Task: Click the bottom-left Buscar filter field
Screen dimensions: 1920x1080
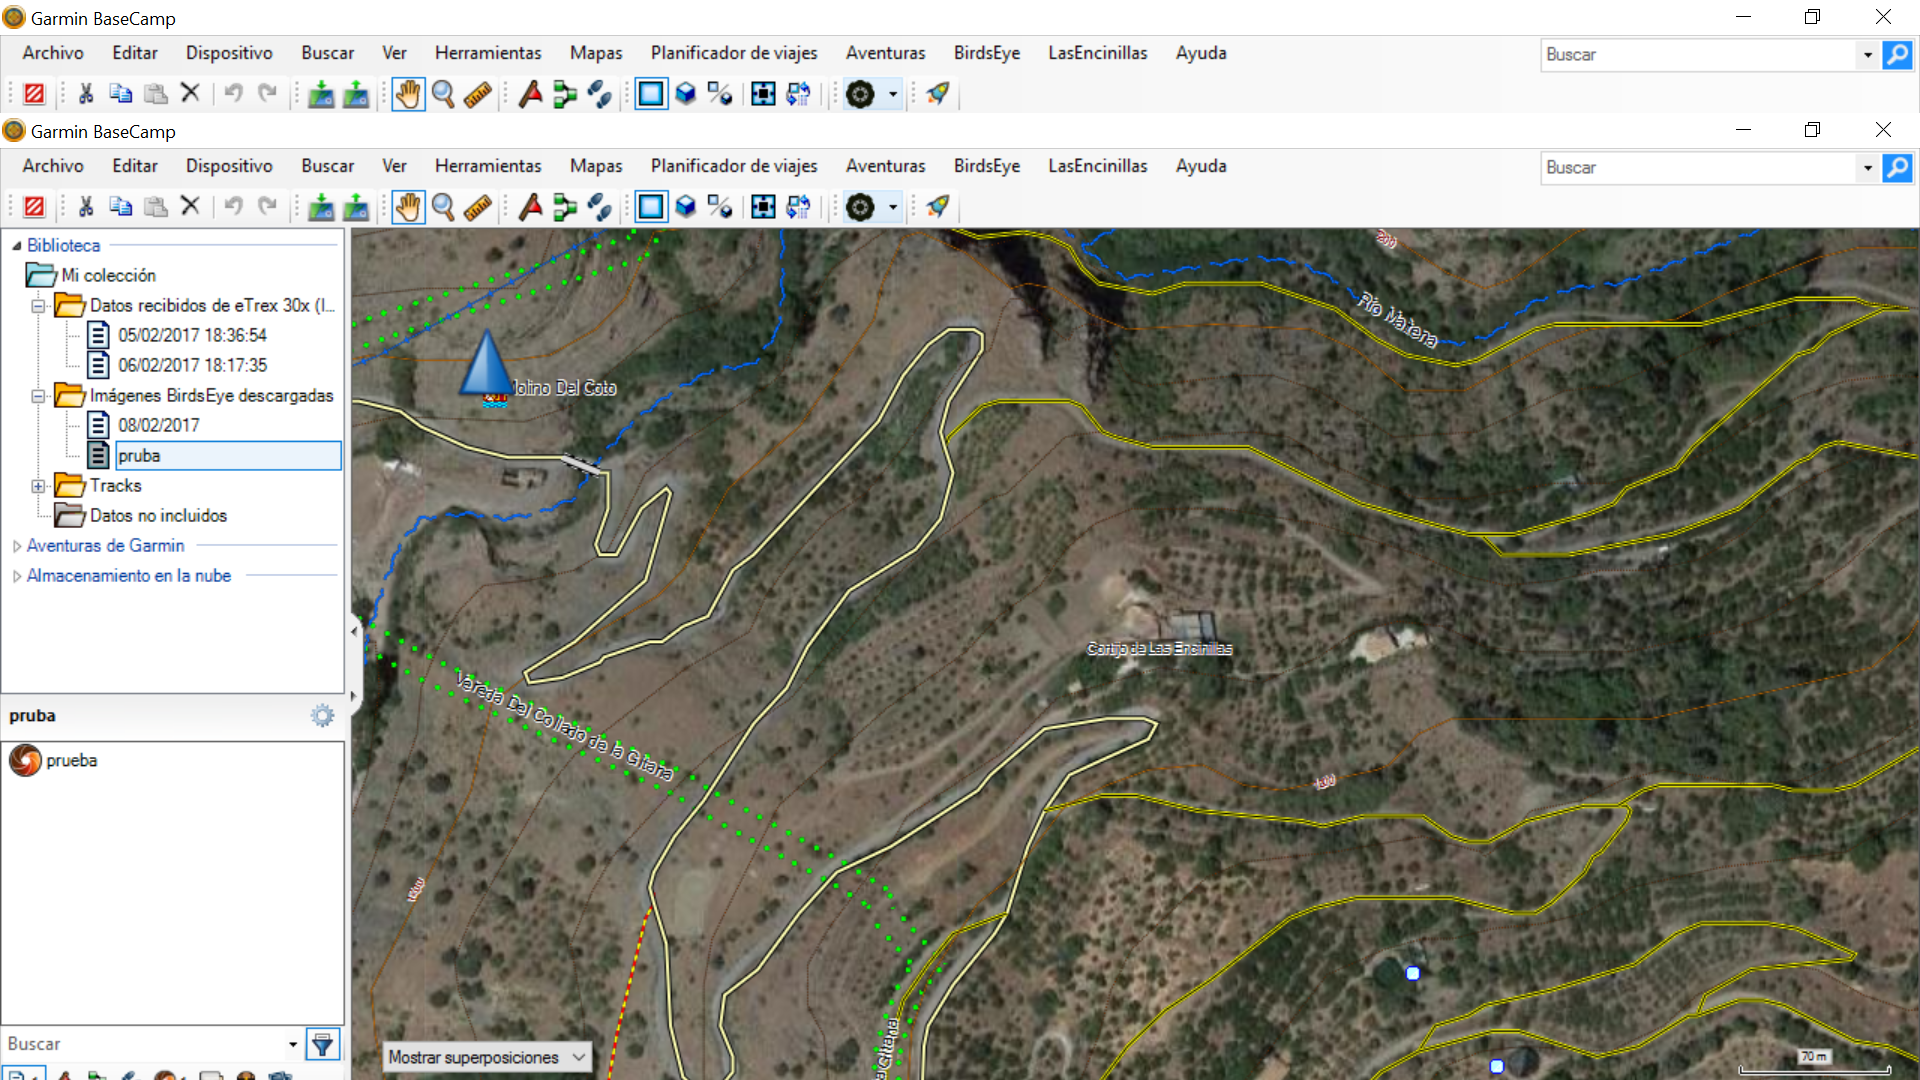Action: click(x=142, y=1044)
